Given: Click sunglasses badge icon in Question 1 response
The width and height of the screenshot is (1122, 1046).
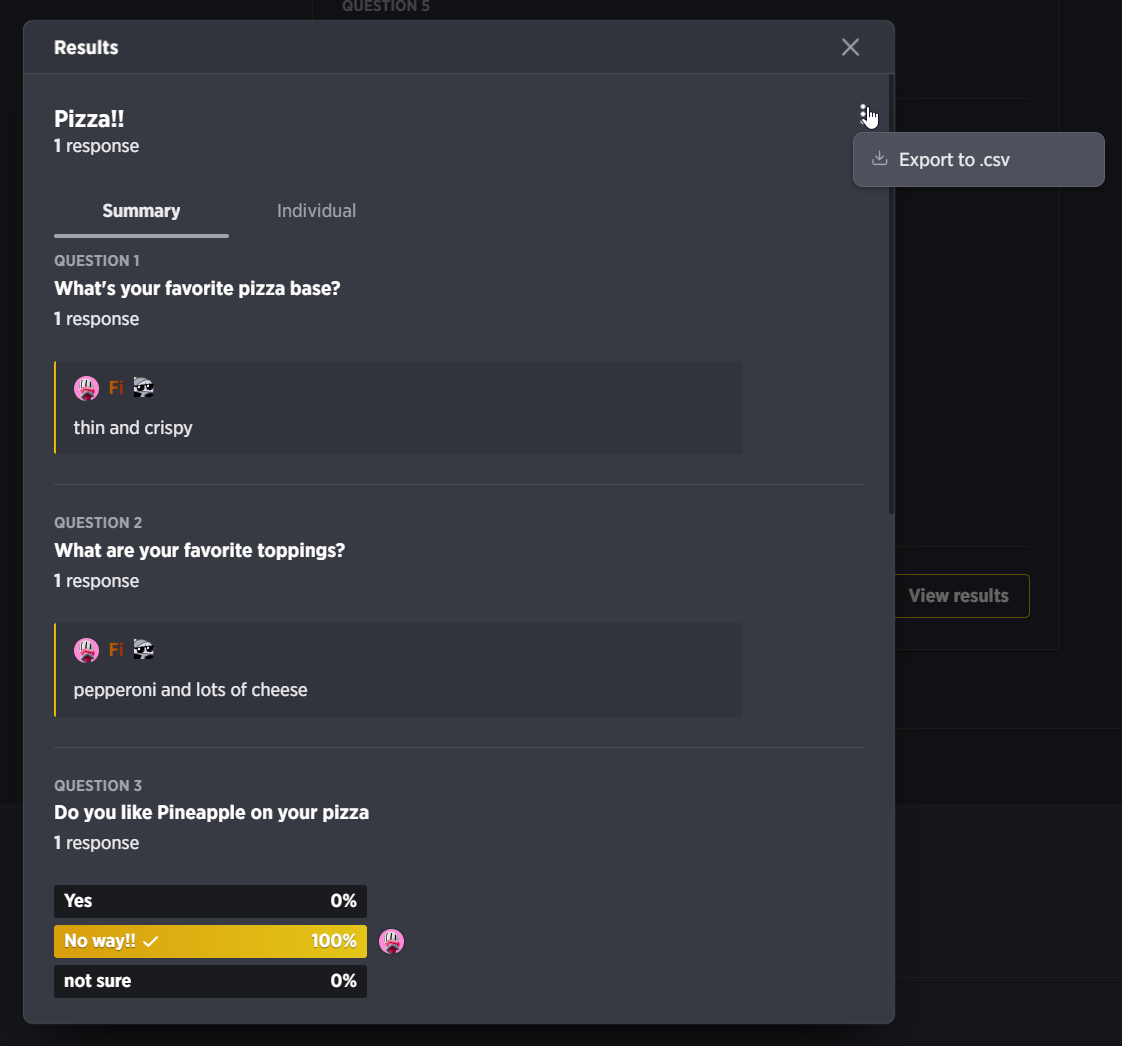Looking at the screenshot, I should tap(144, 388).
